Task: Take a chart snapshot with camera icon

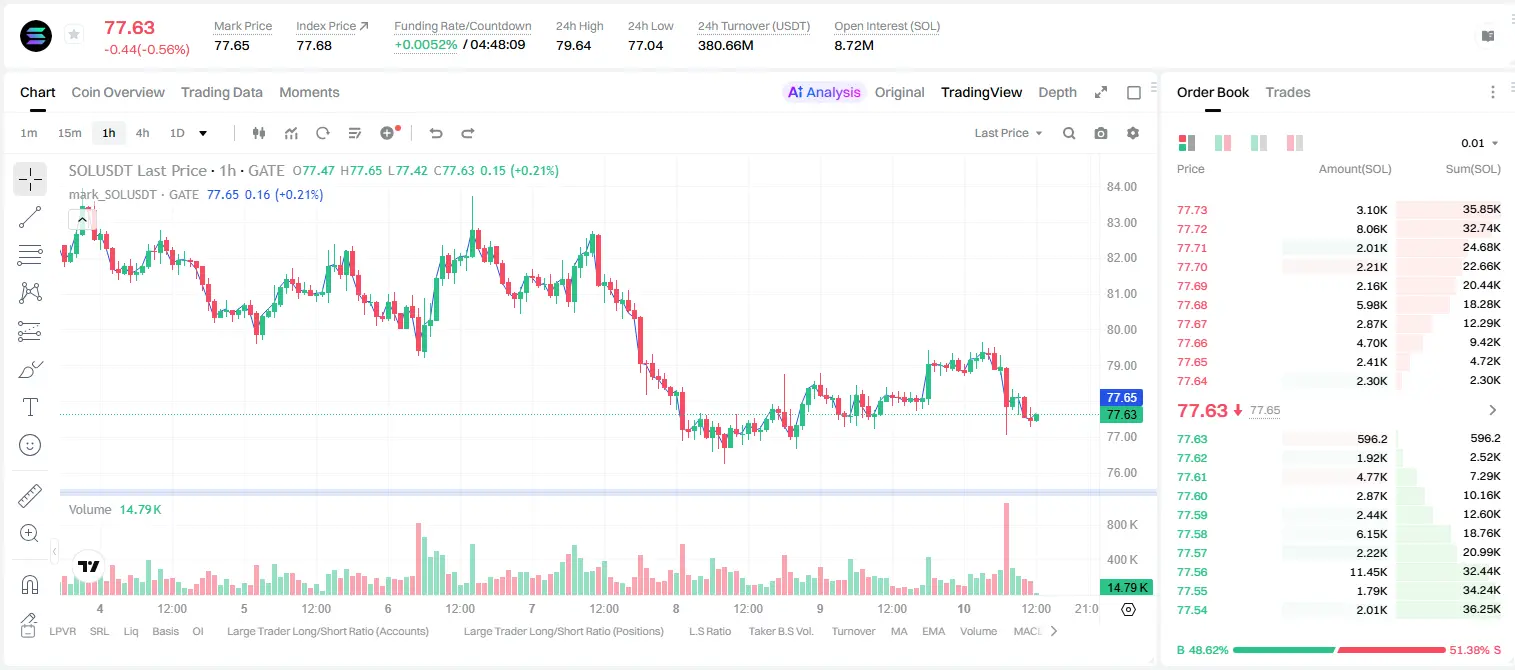Action: [1101, 133]
